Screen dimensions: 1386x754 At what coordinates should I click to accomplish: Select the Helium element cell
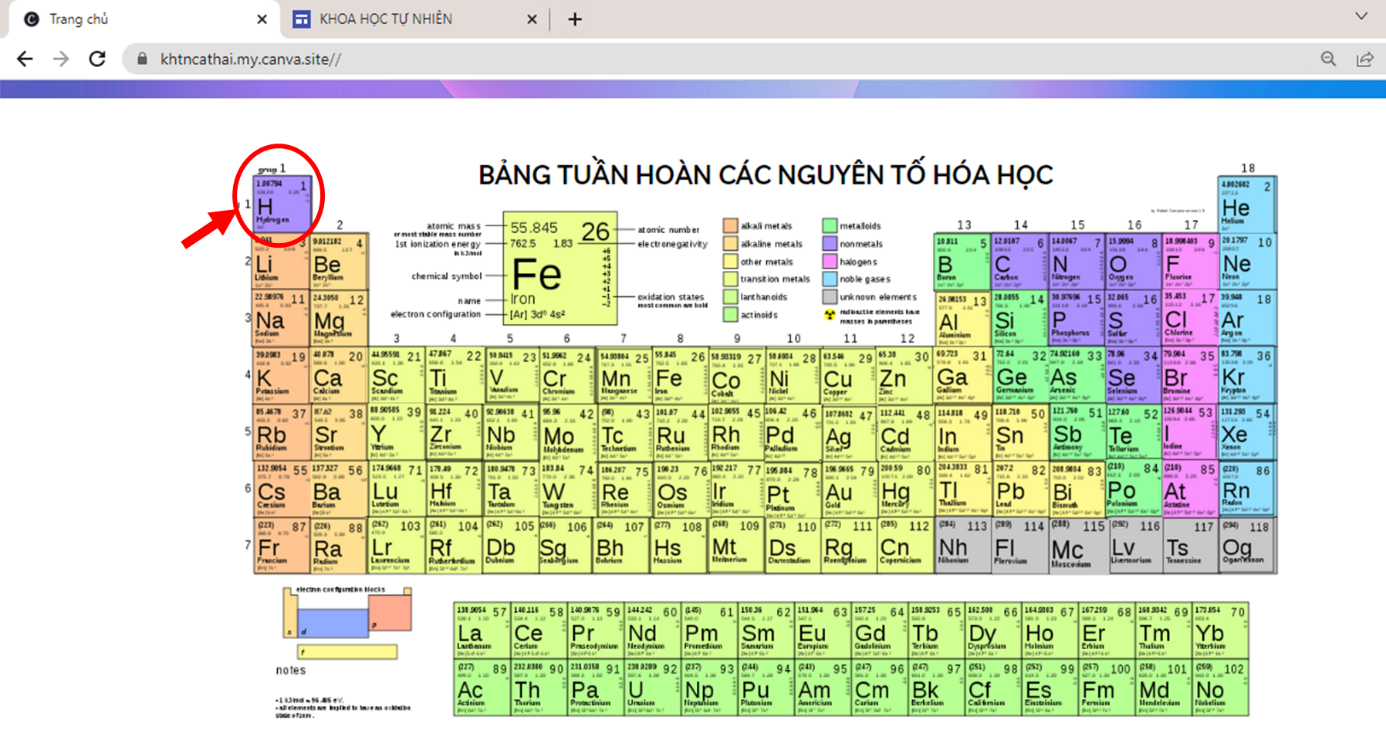tap(1247, 204)
